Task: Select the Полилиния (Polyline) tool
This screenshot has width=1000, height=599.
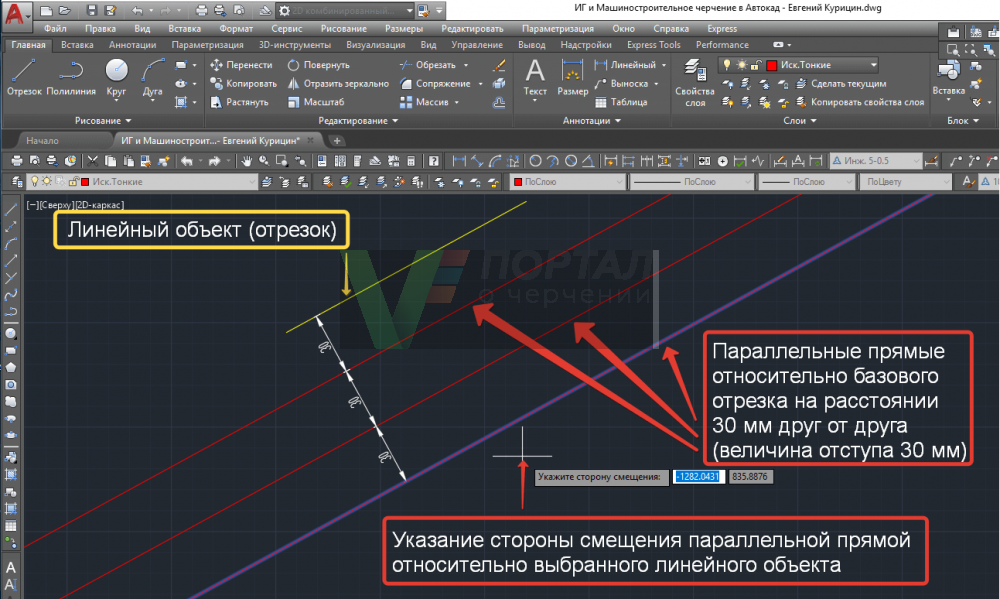Action: (x=71, y=78)
